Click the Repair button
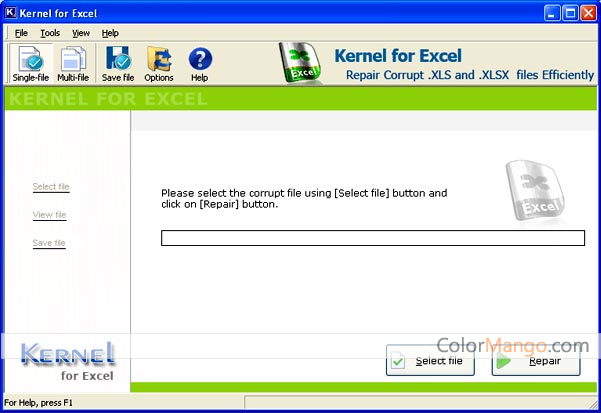This screenshot has width=601, height=413. 536,360
